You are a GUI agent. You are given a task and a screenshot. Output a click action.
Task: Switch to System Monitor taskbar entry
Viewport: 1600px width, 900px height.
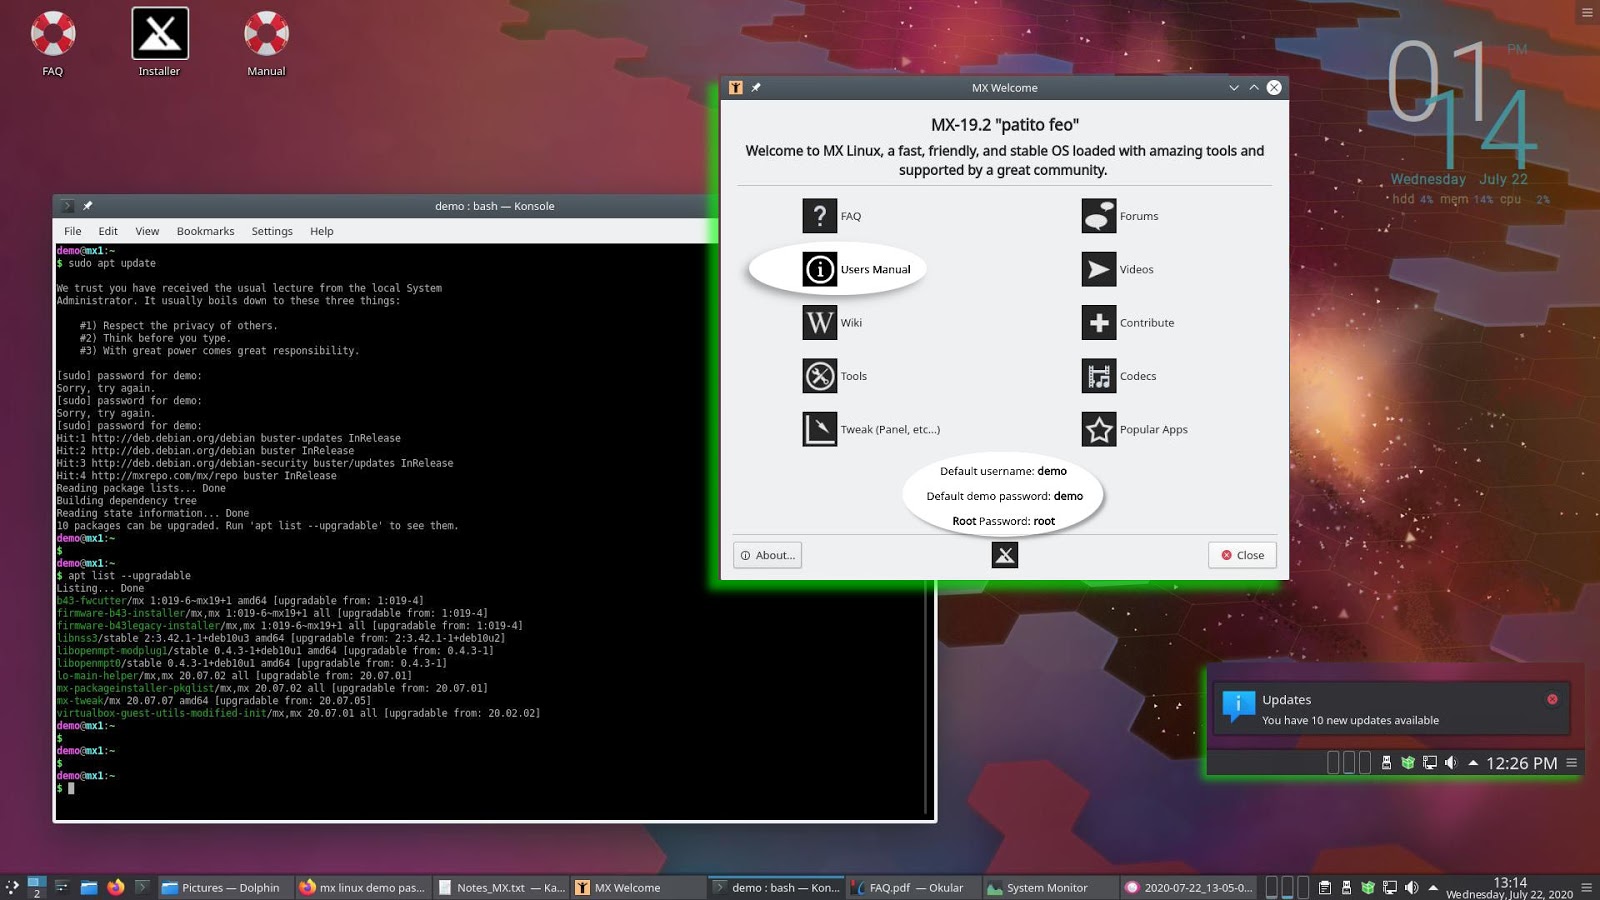pyautogui.click(x=1050, y=887)
